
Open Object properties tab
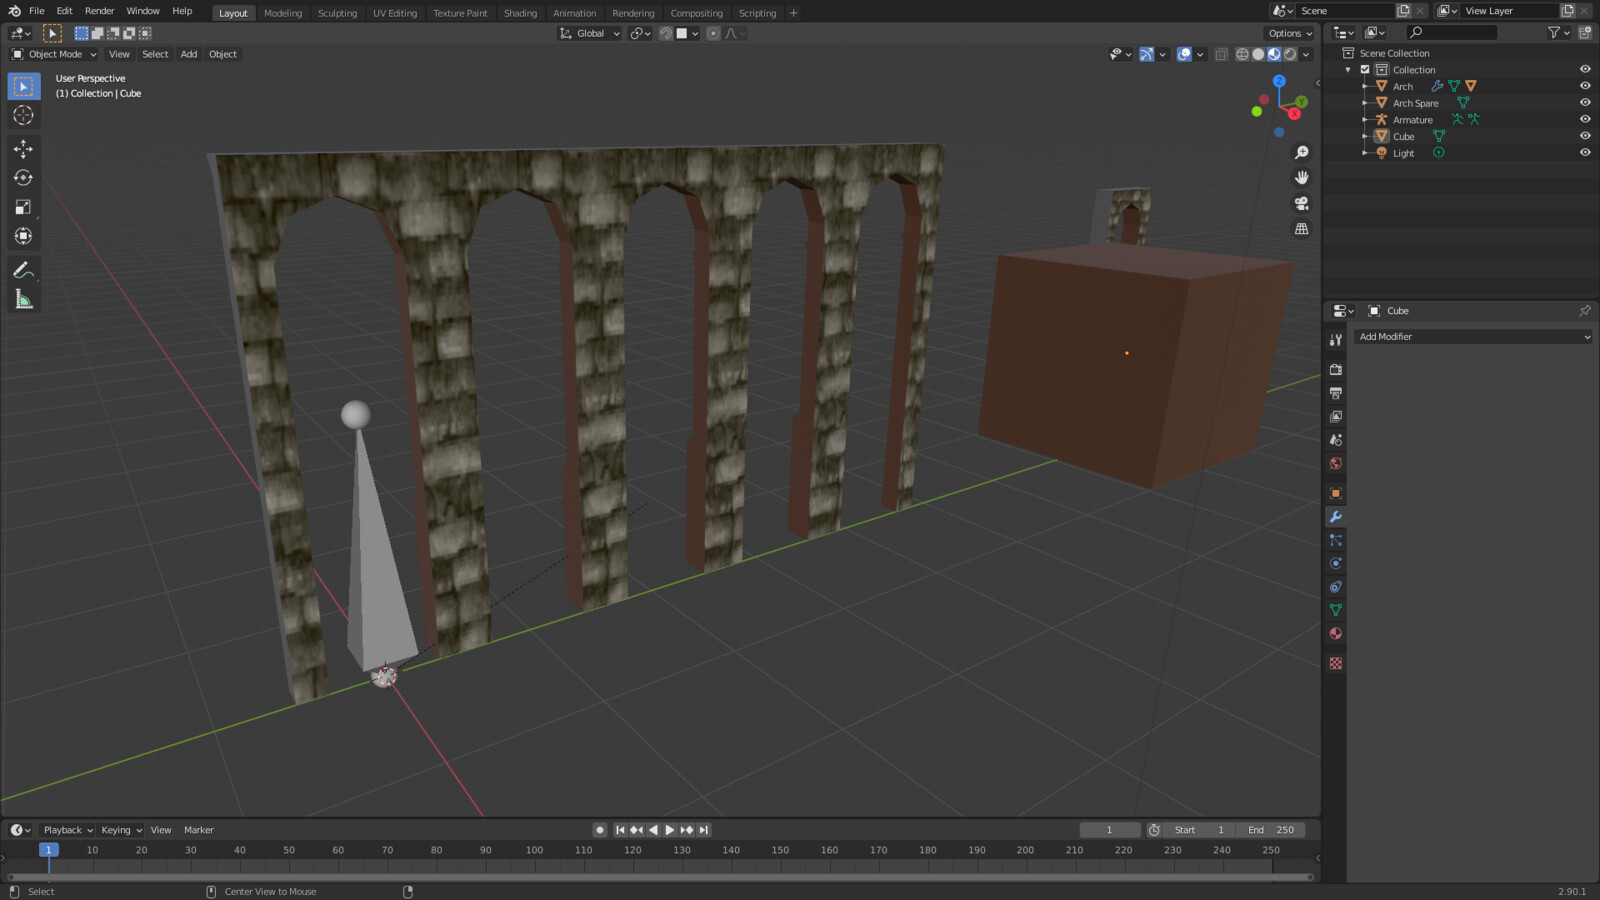pyautogui.click(x=1335, y=493)
